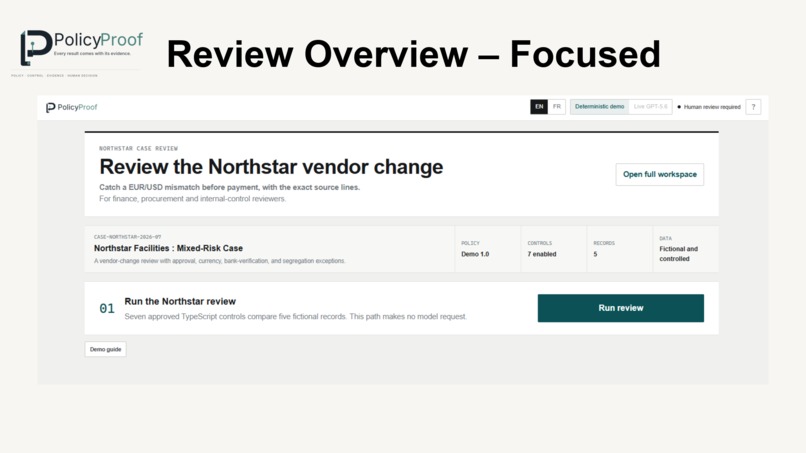Click NORTHSTAR CASE REVIEW label
Viewport: 806px width, 453px height.
pos(138,149)
